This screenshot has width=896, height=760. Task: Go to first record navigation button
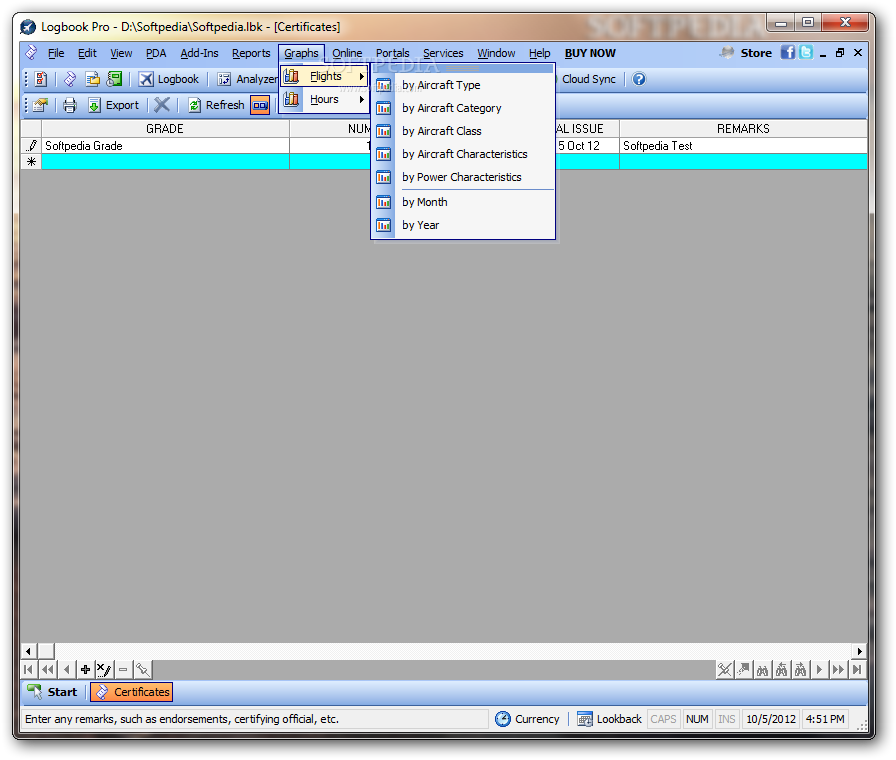tap(29, 669)
